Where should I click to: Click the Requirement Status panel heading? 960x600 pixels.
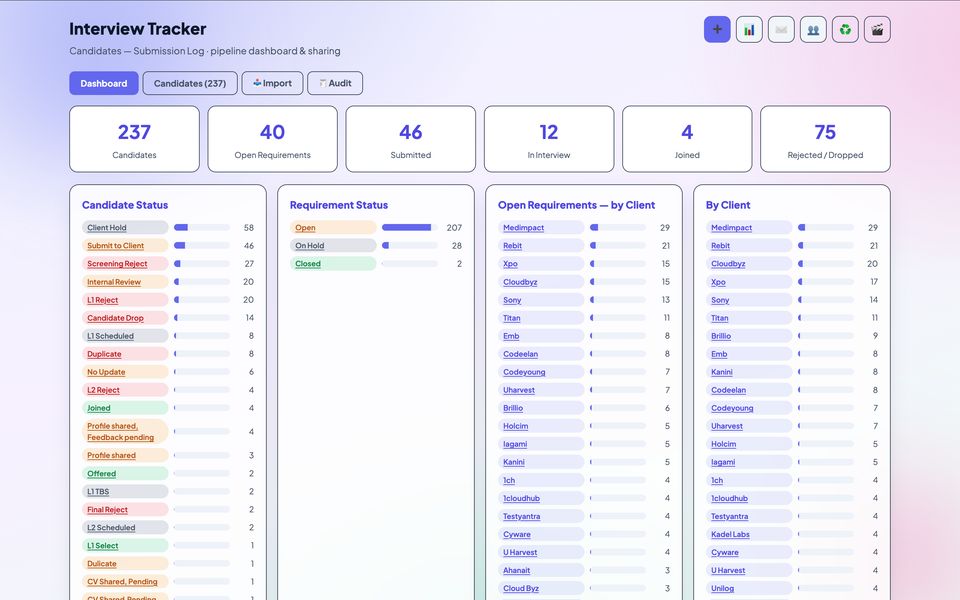pyautogui.click(x=339, y=205)
